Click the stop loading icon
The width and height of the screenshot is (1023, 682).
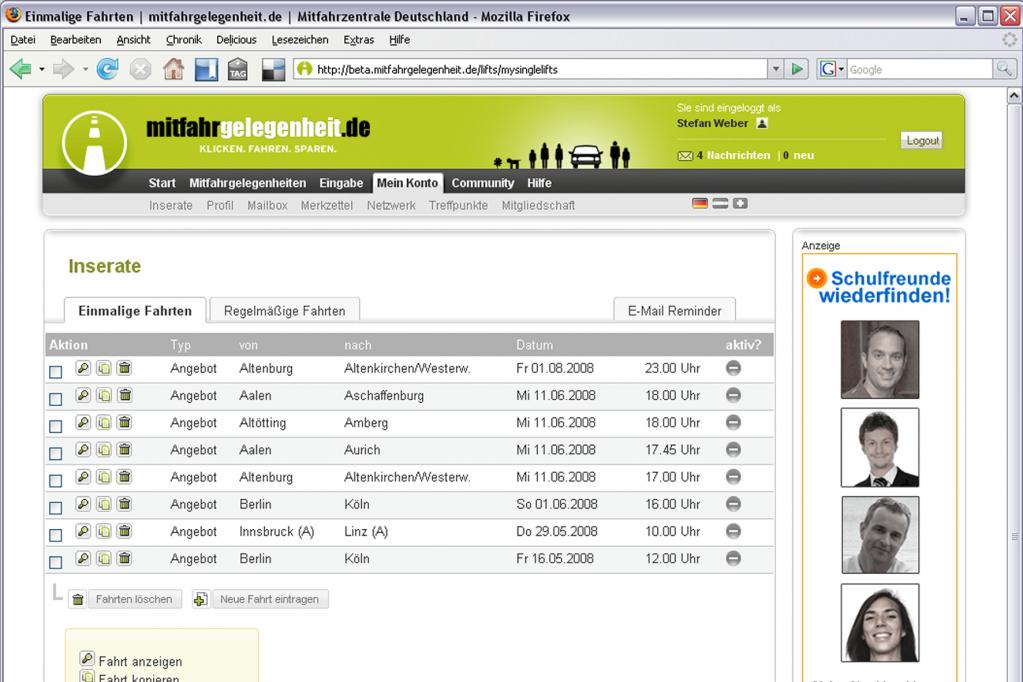coord(140,69)
